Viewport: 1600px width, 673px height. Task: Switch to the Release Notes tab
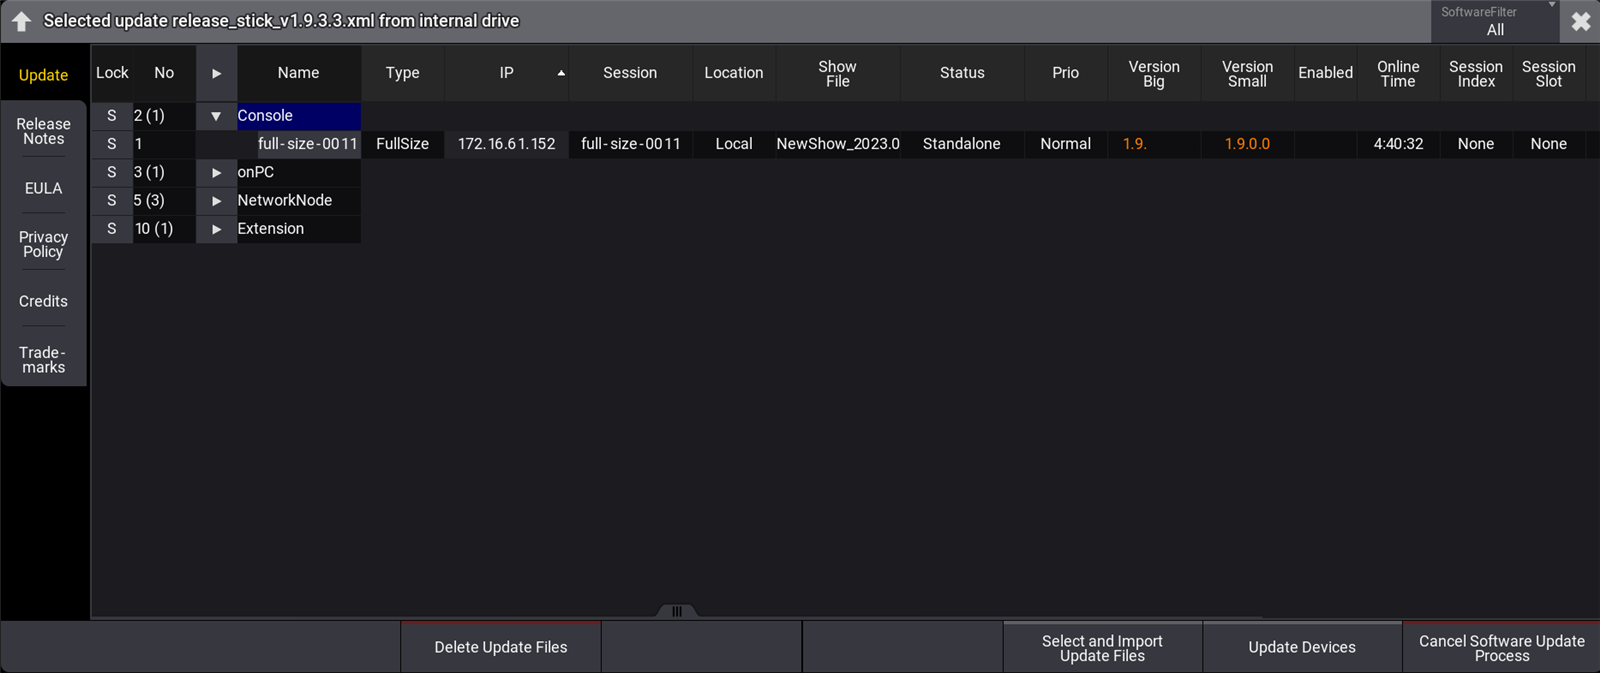pos(43,131)
